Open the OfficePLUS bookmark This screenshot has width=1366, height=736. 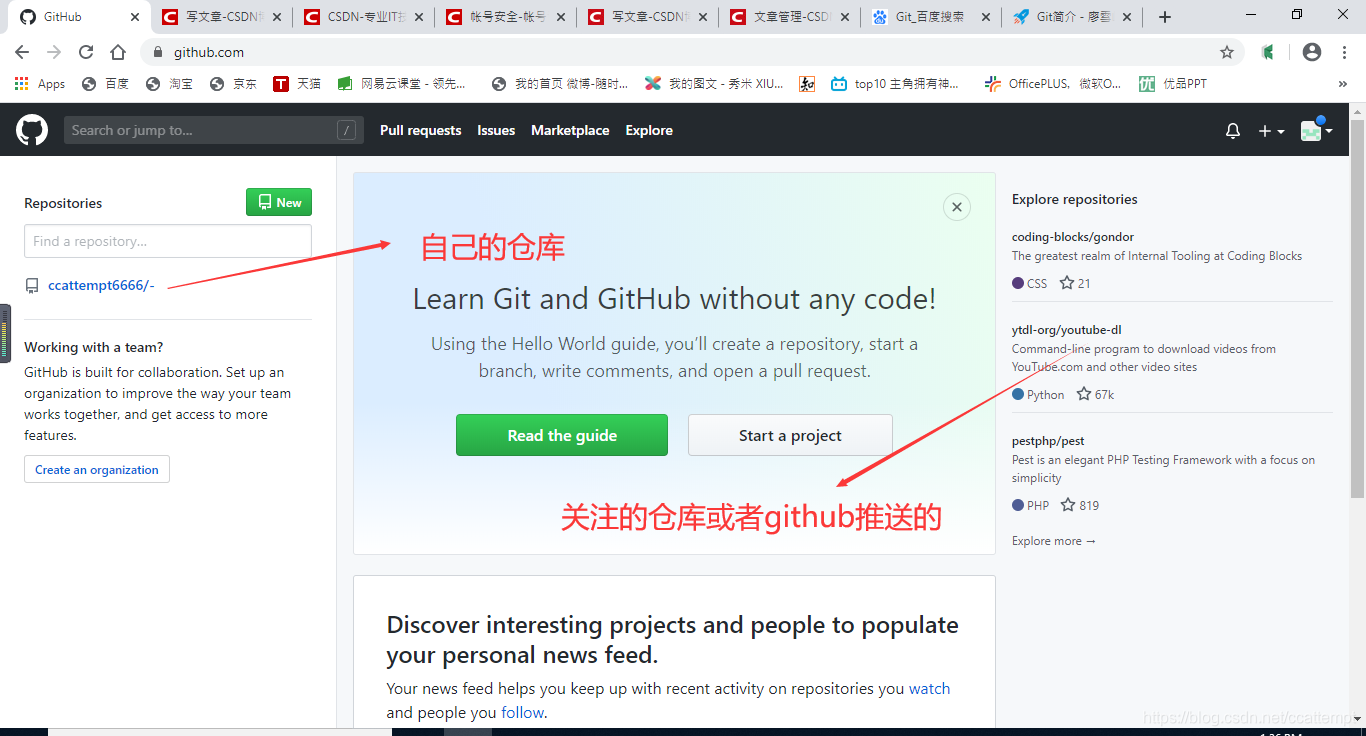click(x=1053, y=84)
